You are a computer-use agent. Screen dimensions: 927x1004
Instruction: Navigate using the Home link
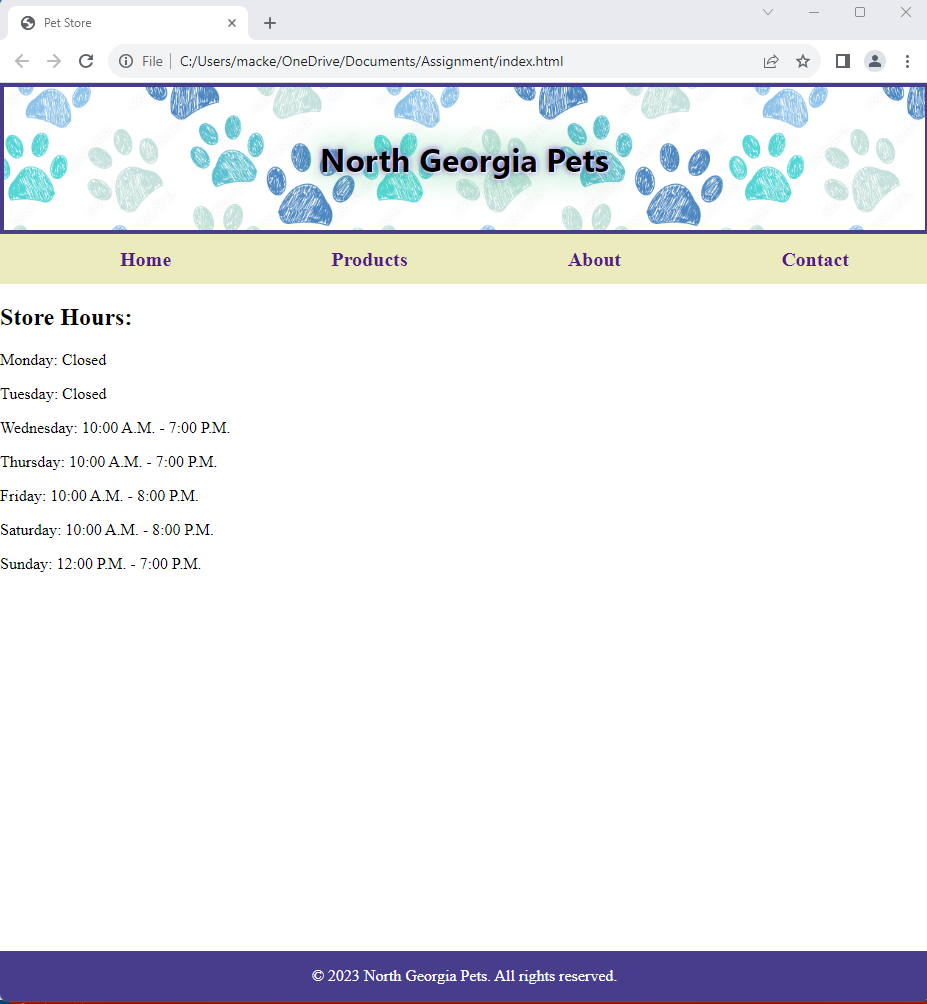(145, 259)
